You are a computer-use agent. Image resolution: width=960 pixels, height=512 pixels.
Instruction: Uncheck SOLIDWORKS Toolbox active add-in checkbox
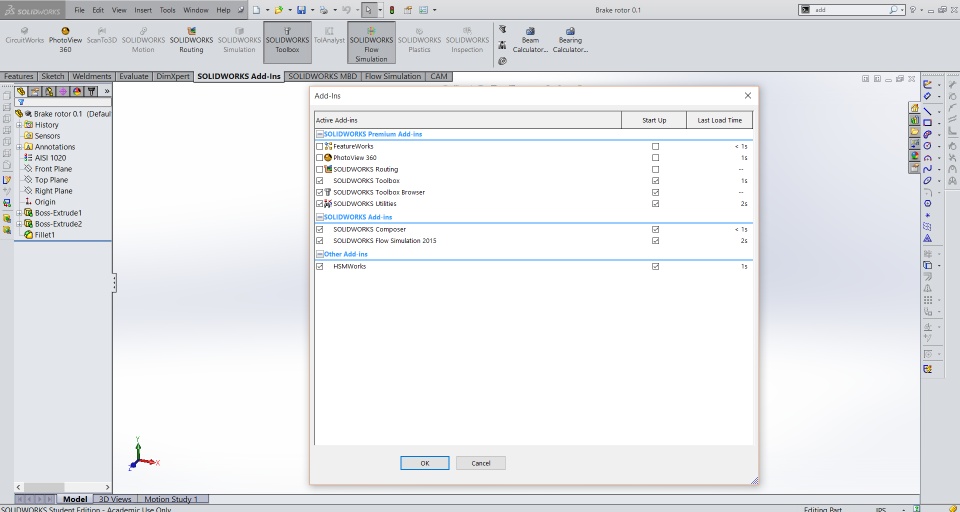pos(320,181)
